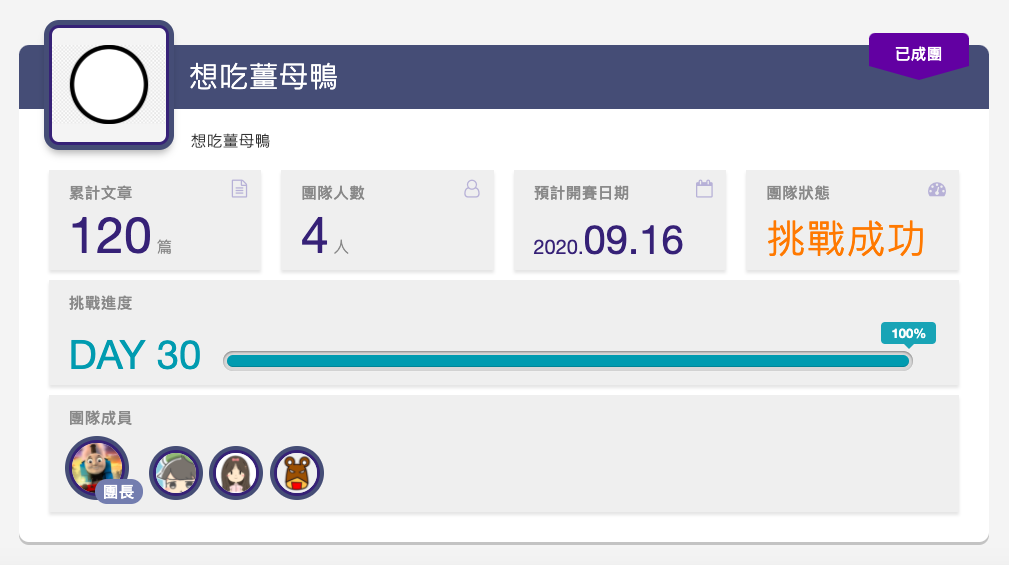This screenshot has height=565, width=1009.
Task: Click the person icon in 團隊人數 card
Action: (472, 189)
